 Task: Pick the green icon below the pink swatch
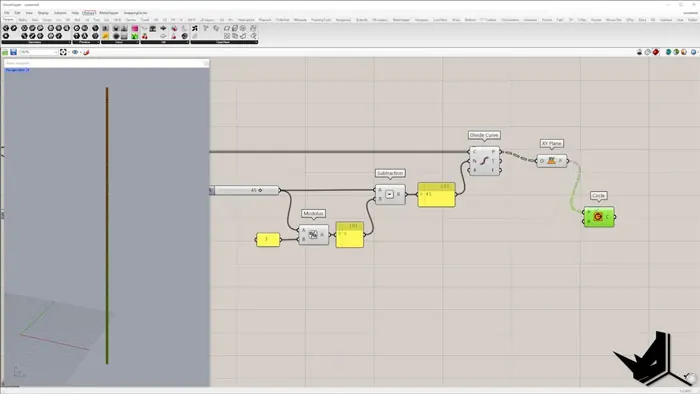coord(134,36)
